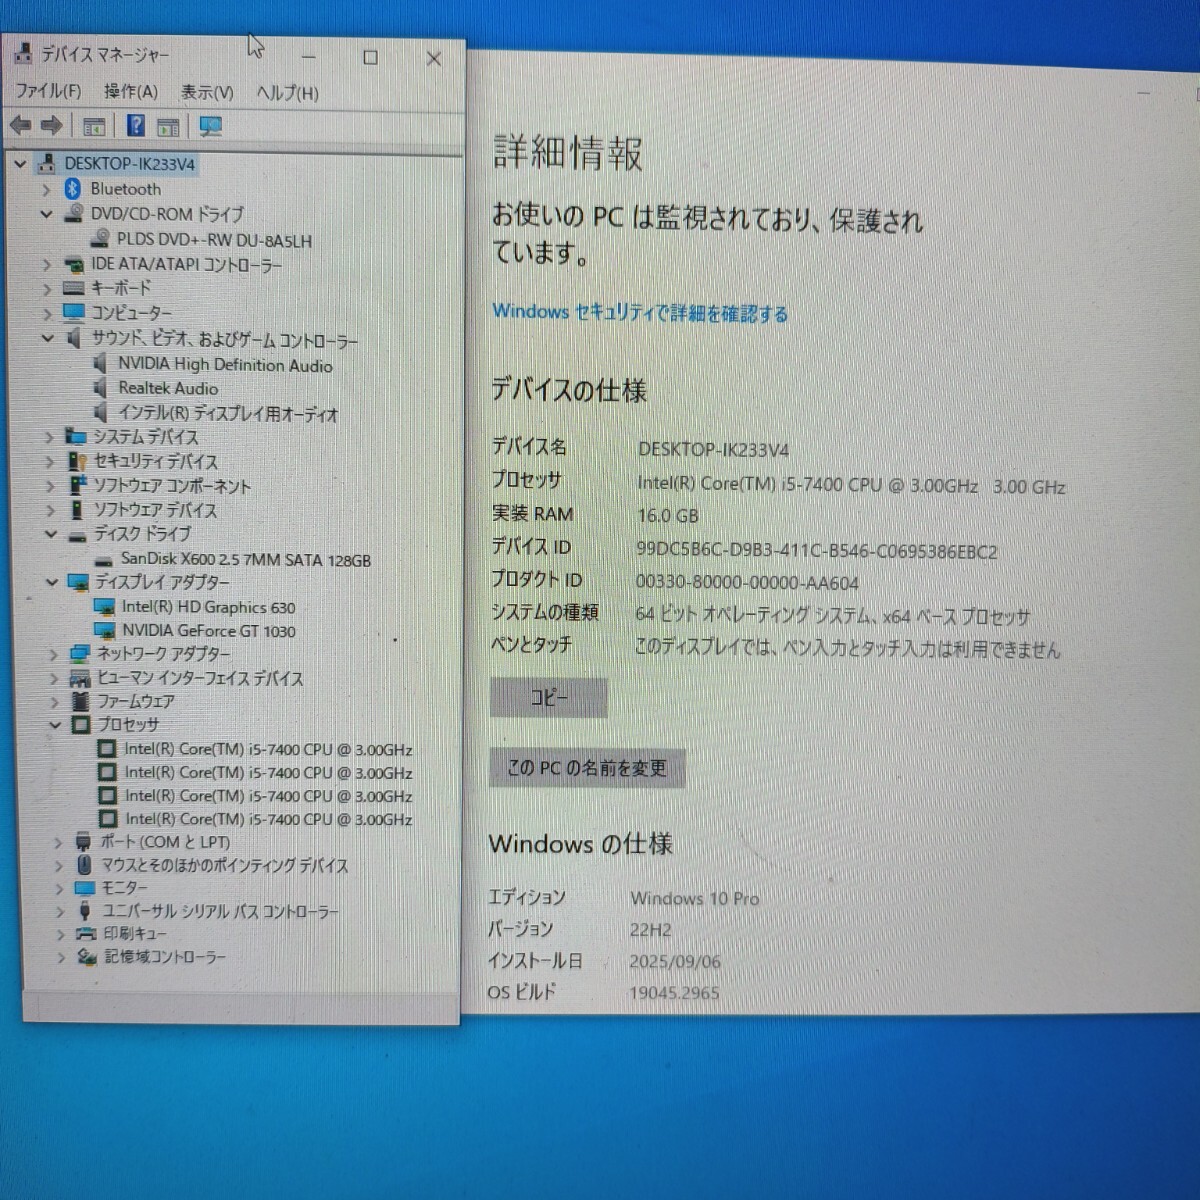Screen dimensions: 1200x1200
Task: Expand the セキュリティ デバイス category
Action: 49,462
